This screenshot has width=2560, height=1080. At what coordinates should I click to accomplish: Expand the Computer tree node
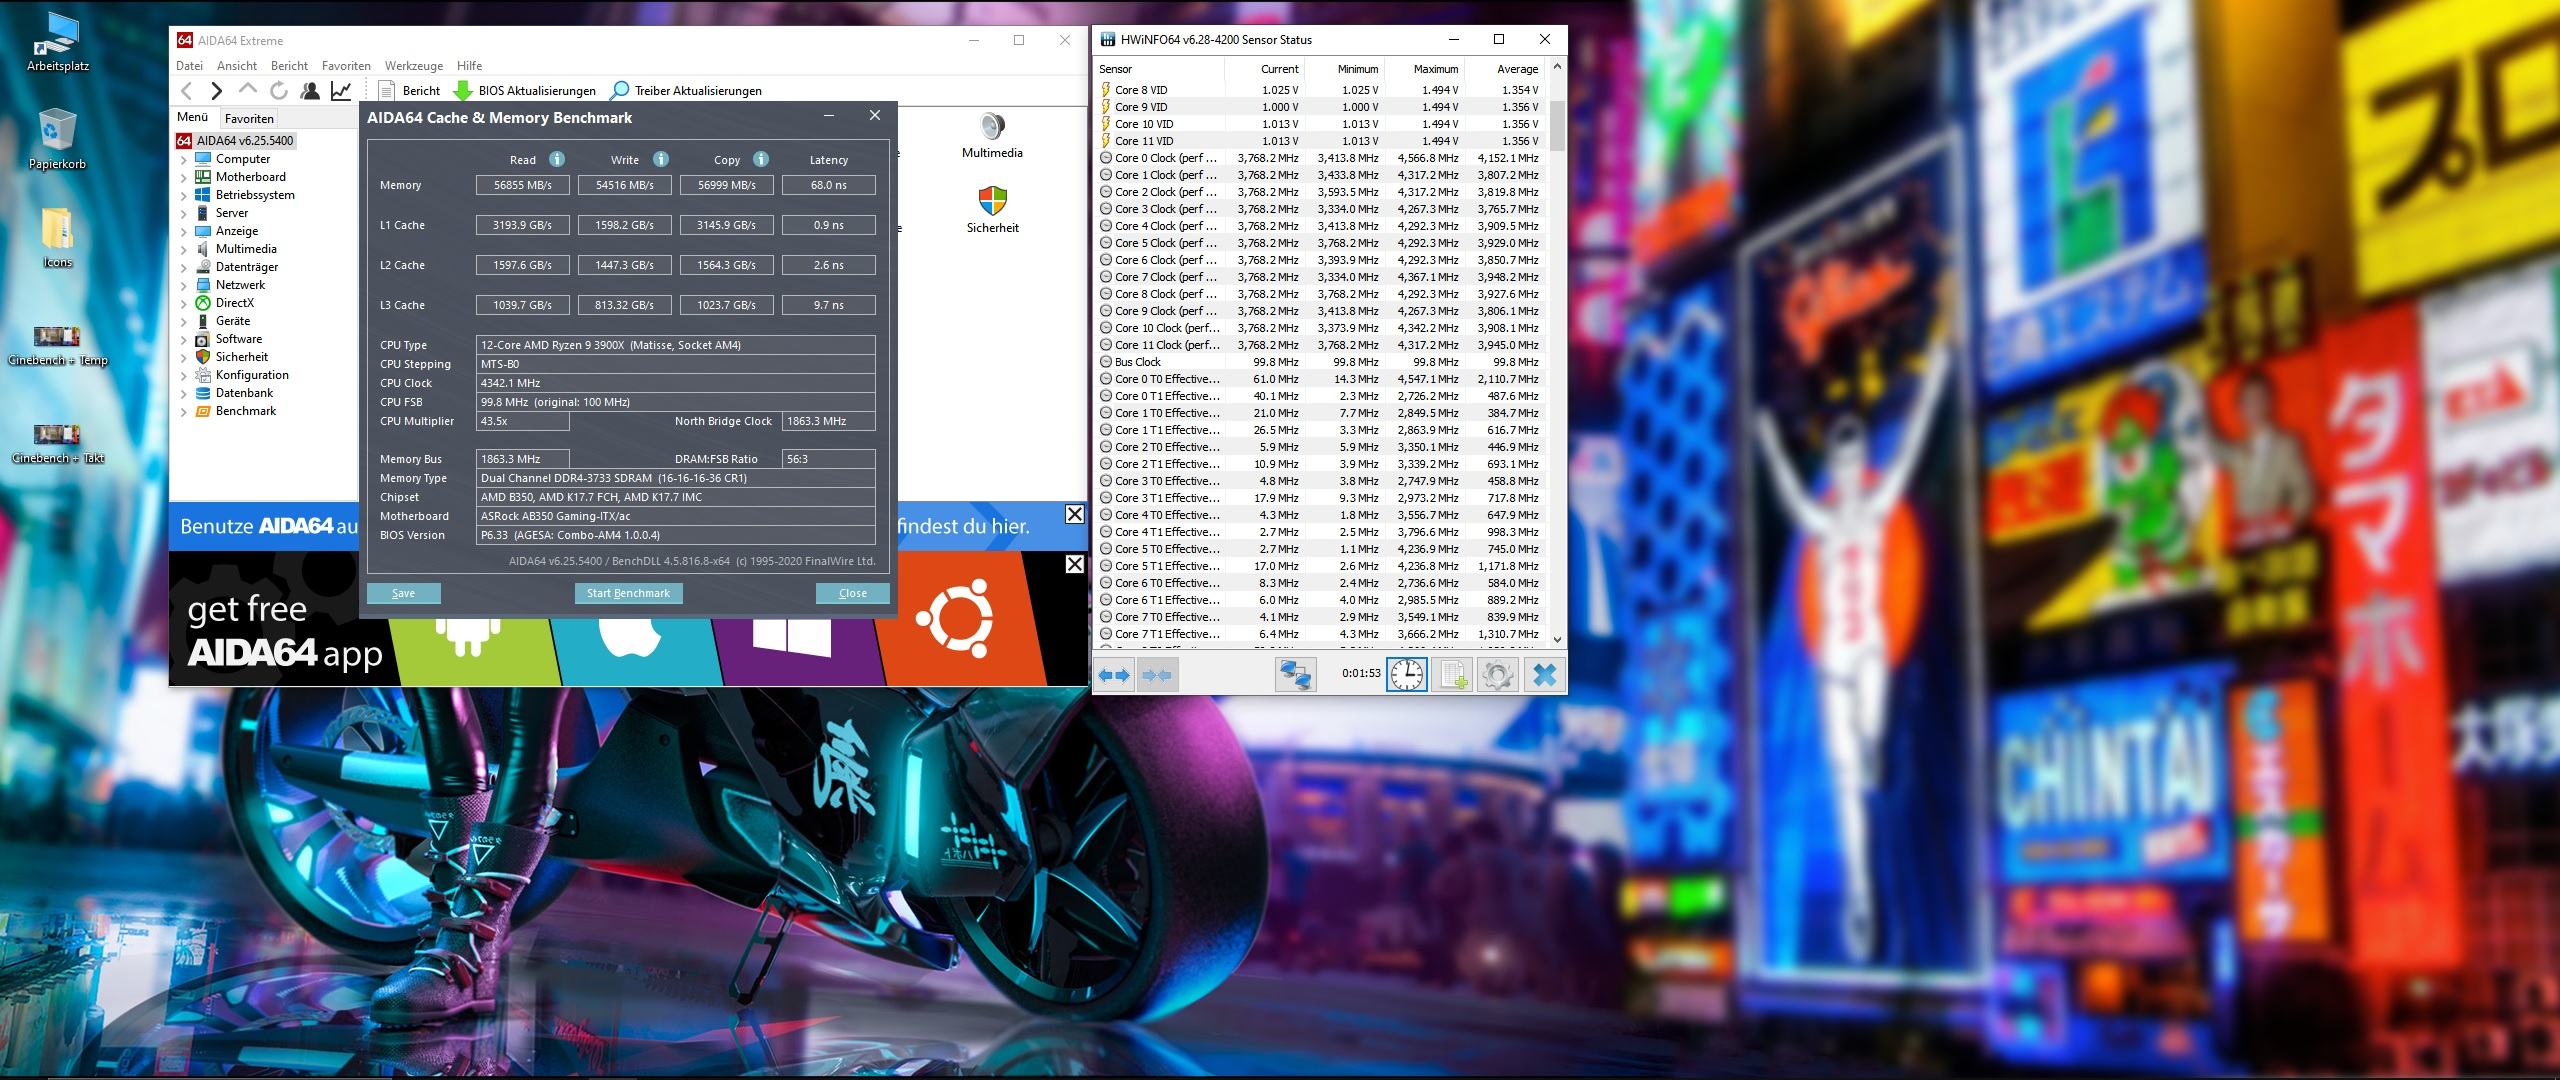(184, 159)
